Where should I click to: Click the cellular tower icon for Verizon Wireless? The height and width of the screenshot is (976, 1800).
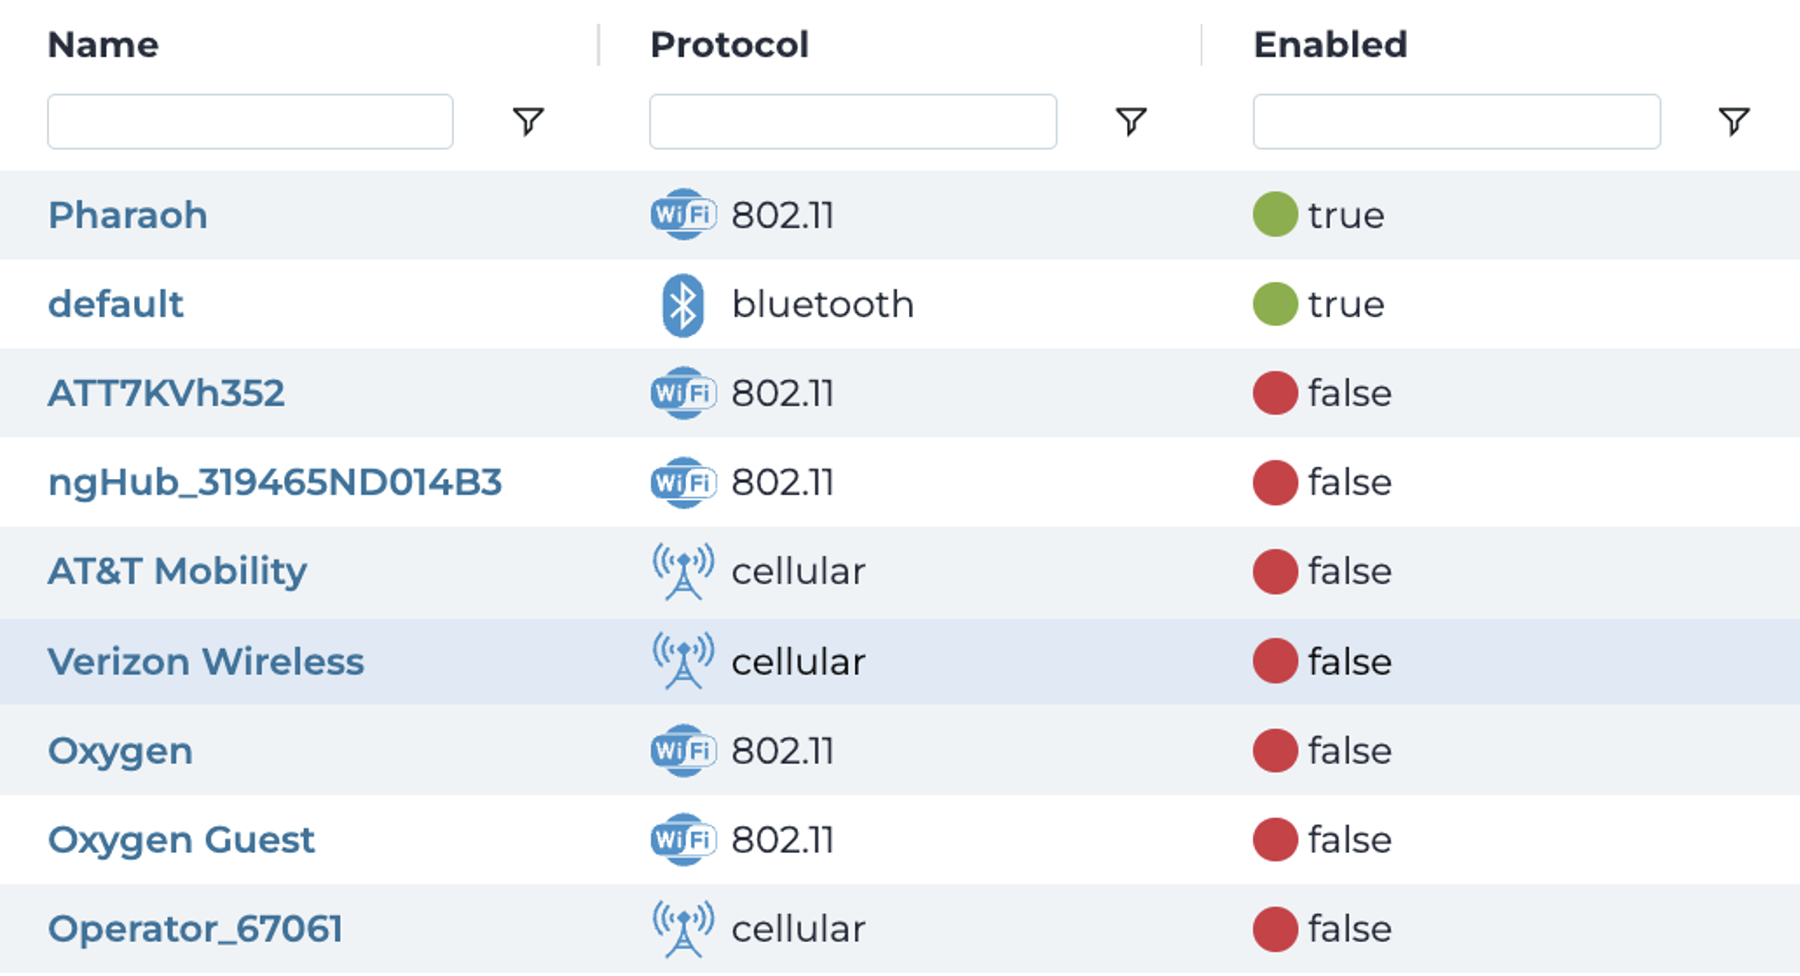683,661
